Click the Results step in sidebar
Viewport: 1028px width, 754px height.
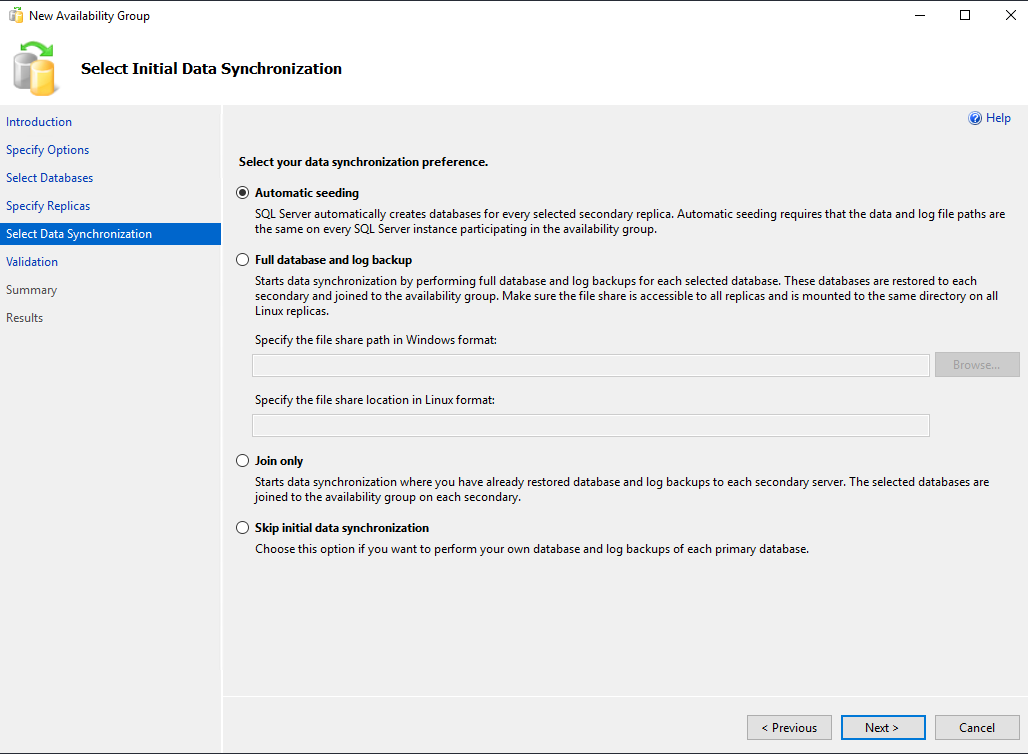click(x=24, y=318)
